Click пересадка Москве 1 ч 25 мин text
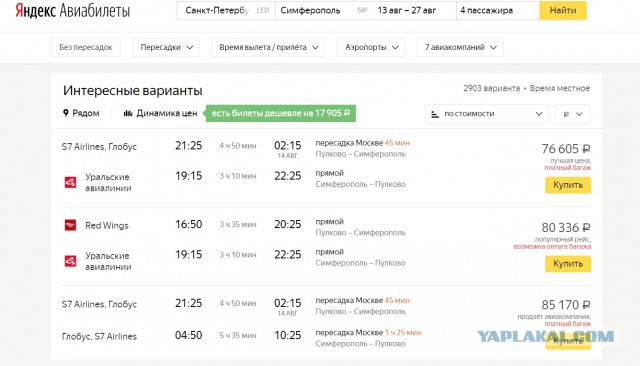 coord(368,333)
